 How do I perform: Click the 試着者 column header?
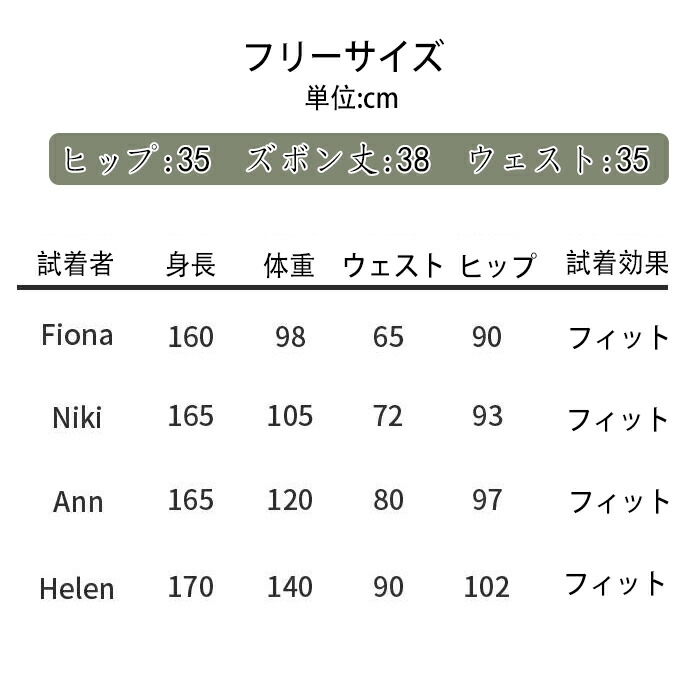tap(76, 264)
